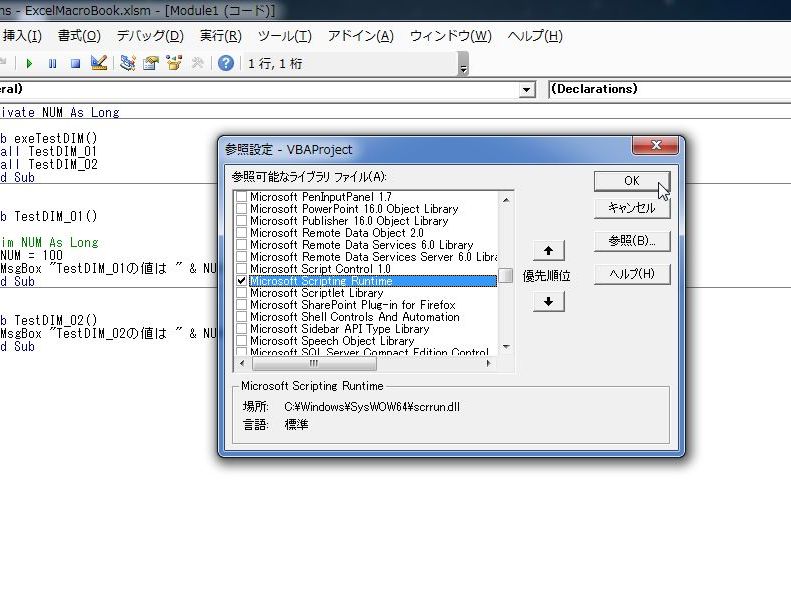Check Microsoft Script Control 1.0 checkbox
The height and width of the screenshot is (594, 791).
[x=241, y=269]
